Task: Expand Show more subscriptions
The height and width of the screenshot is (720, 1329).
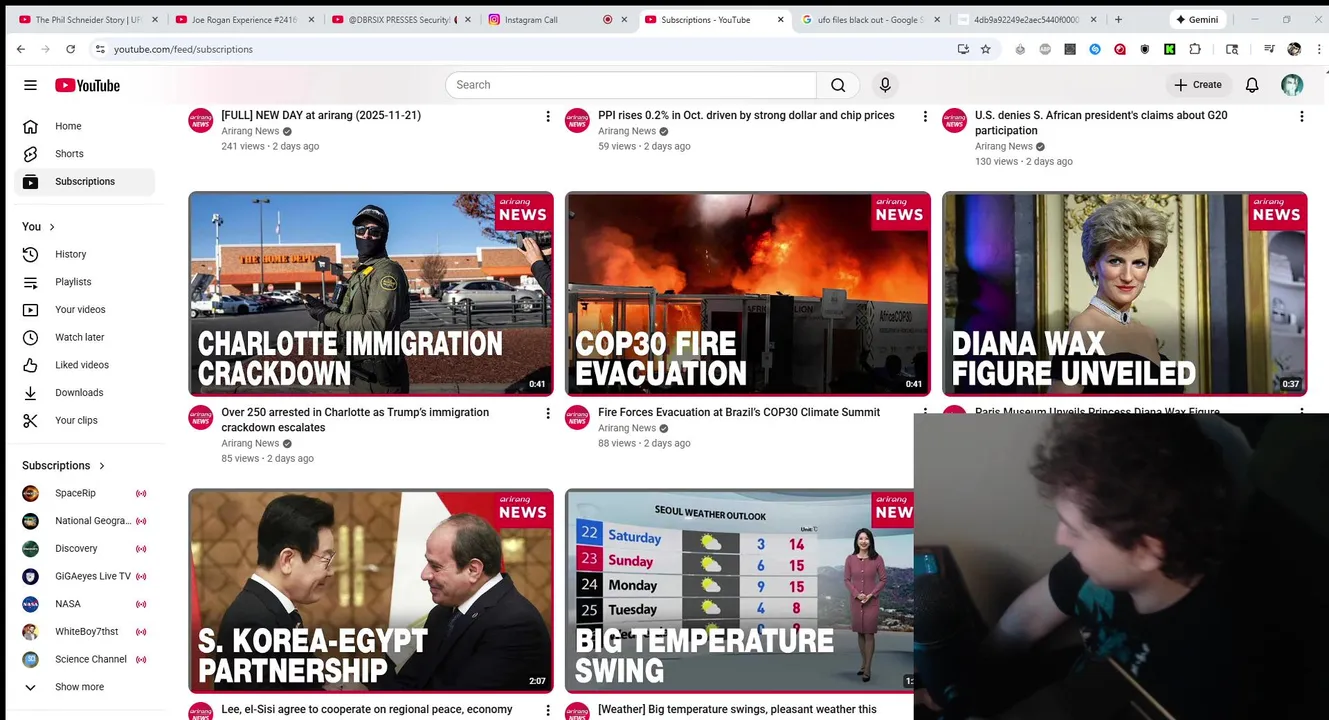Action: pyautogui.click(x=82, y=687)
